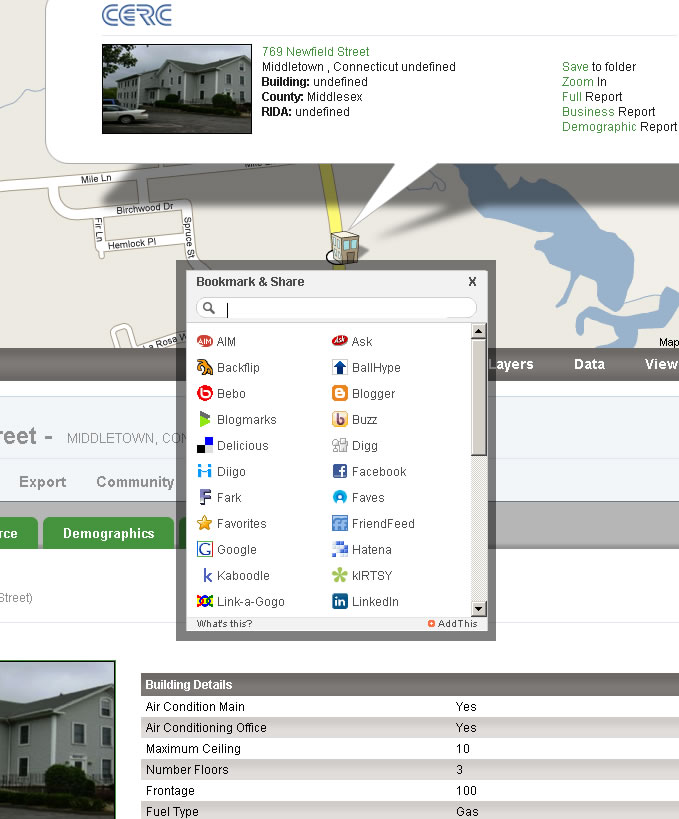Select the Frontage value 100

[x=466, y=791]
